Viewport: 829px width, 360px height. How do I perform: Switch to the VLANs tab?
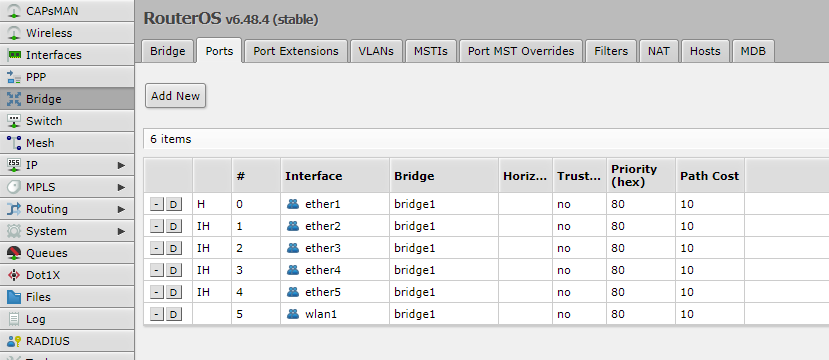[x=376, y=51]
